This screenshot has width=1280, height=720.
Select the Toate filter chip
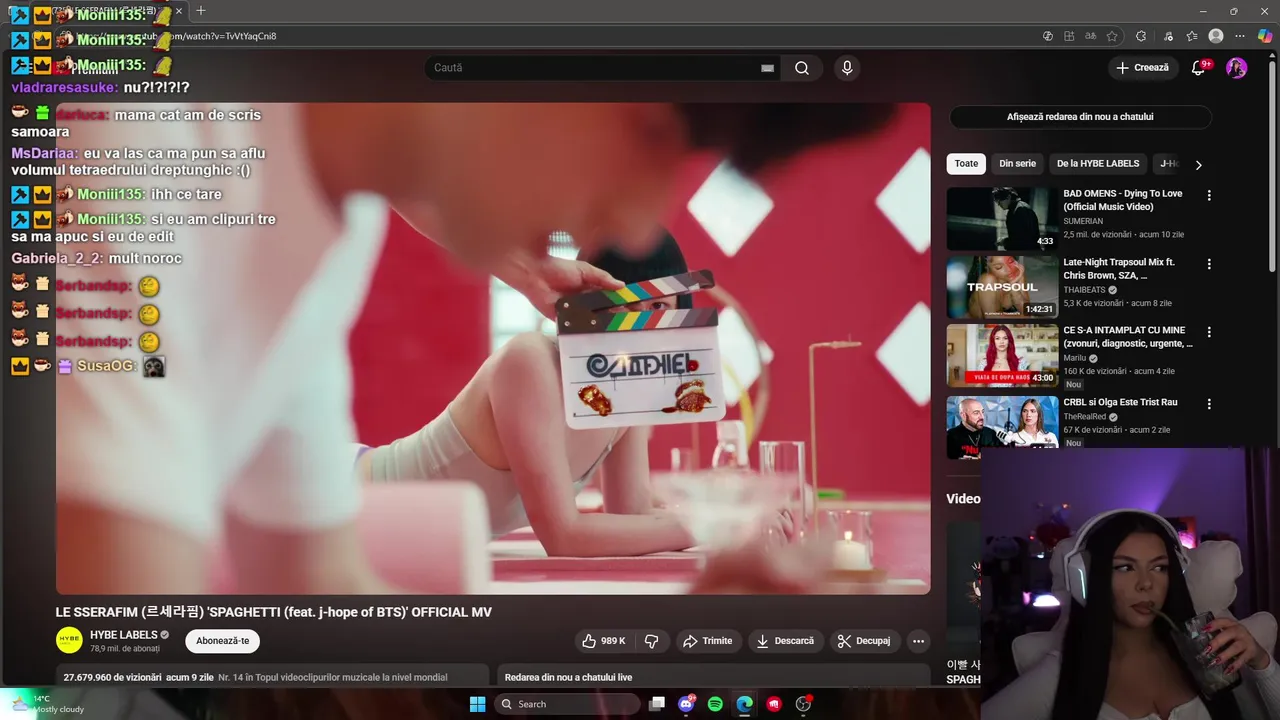966,164
